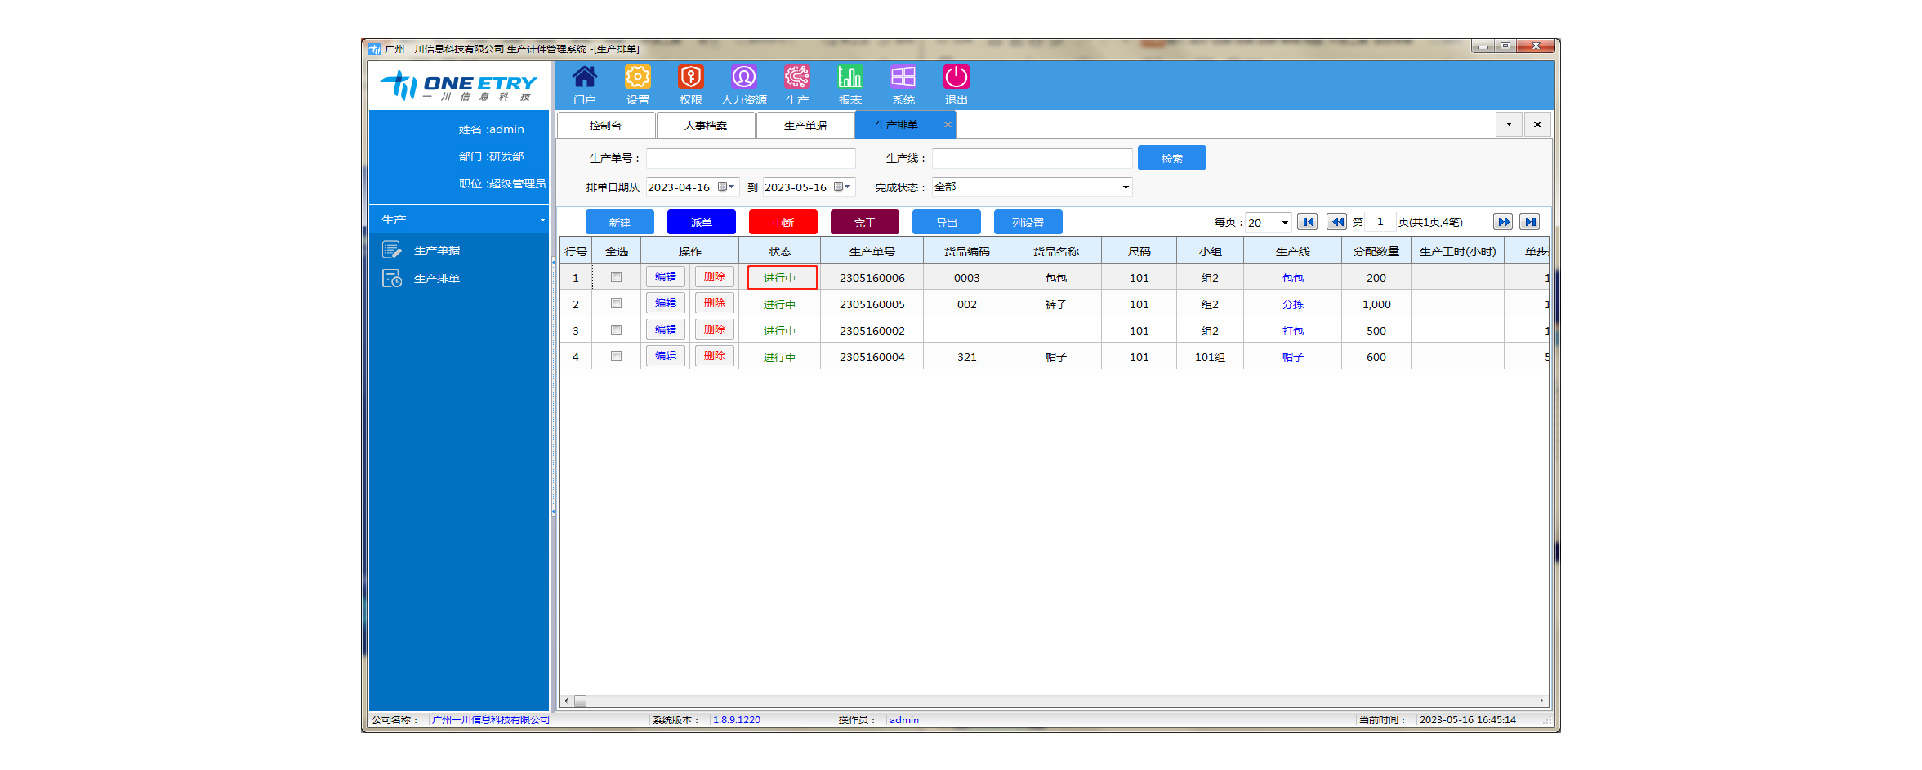The width and height of the screenshot is (1922, 770).
Task: Switch to the 人事档案 tab
Action: point(706,125)
